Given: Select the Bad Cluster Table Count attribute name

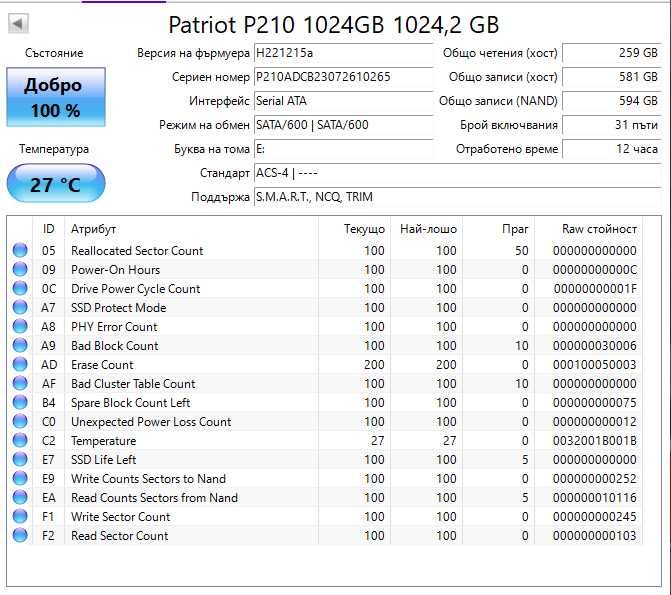Looking at the screenshot, I should click(x=133, y=384).
